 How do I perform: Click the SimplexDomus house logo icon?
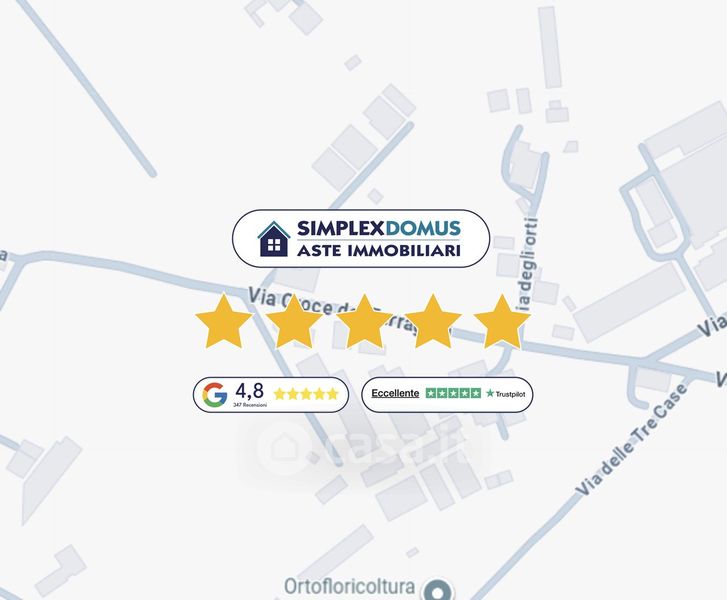(274, 239)
